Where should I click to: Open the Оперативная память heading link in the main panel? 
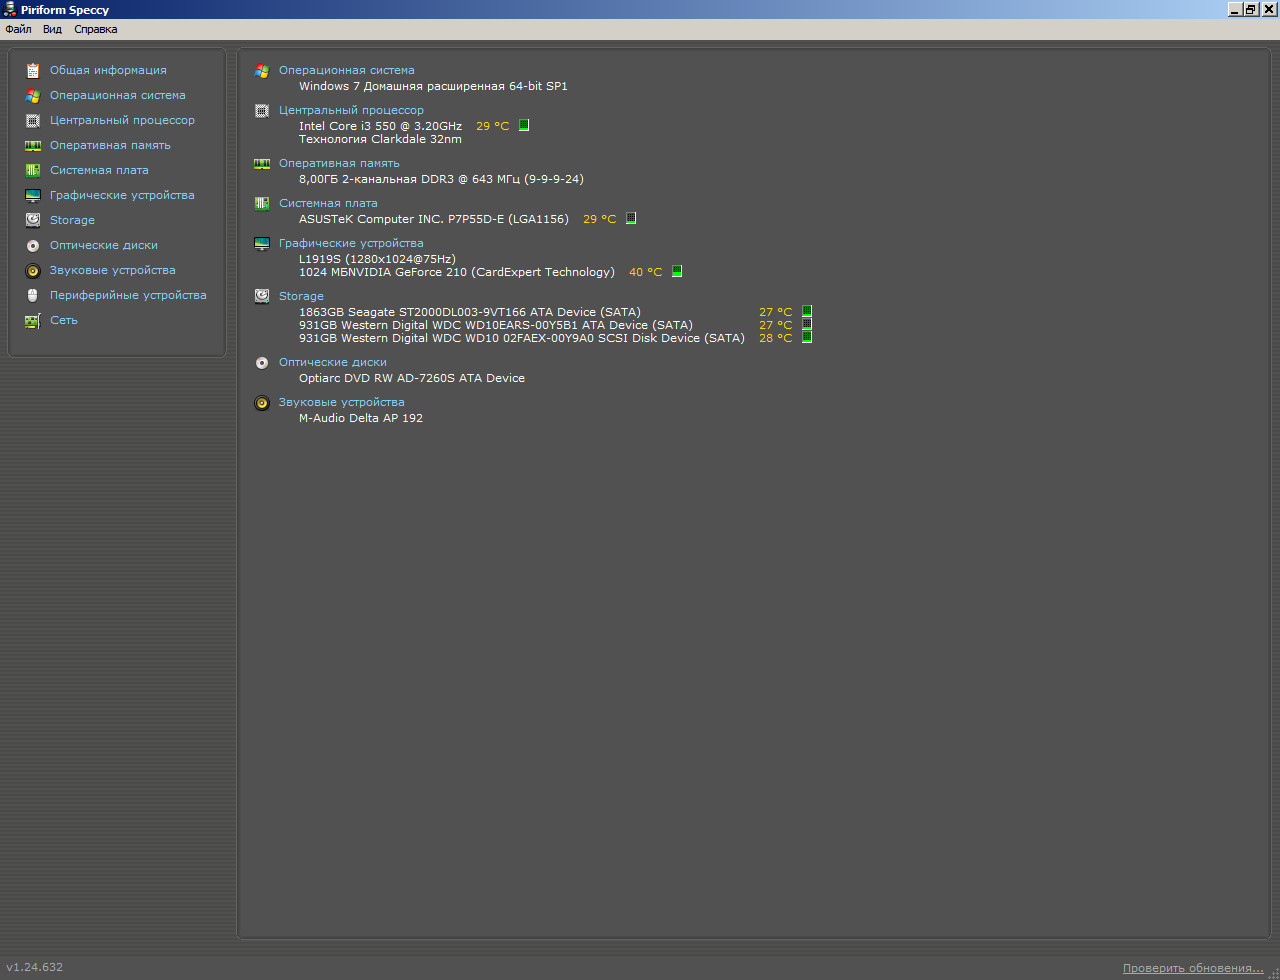click(x=339, y=163)
